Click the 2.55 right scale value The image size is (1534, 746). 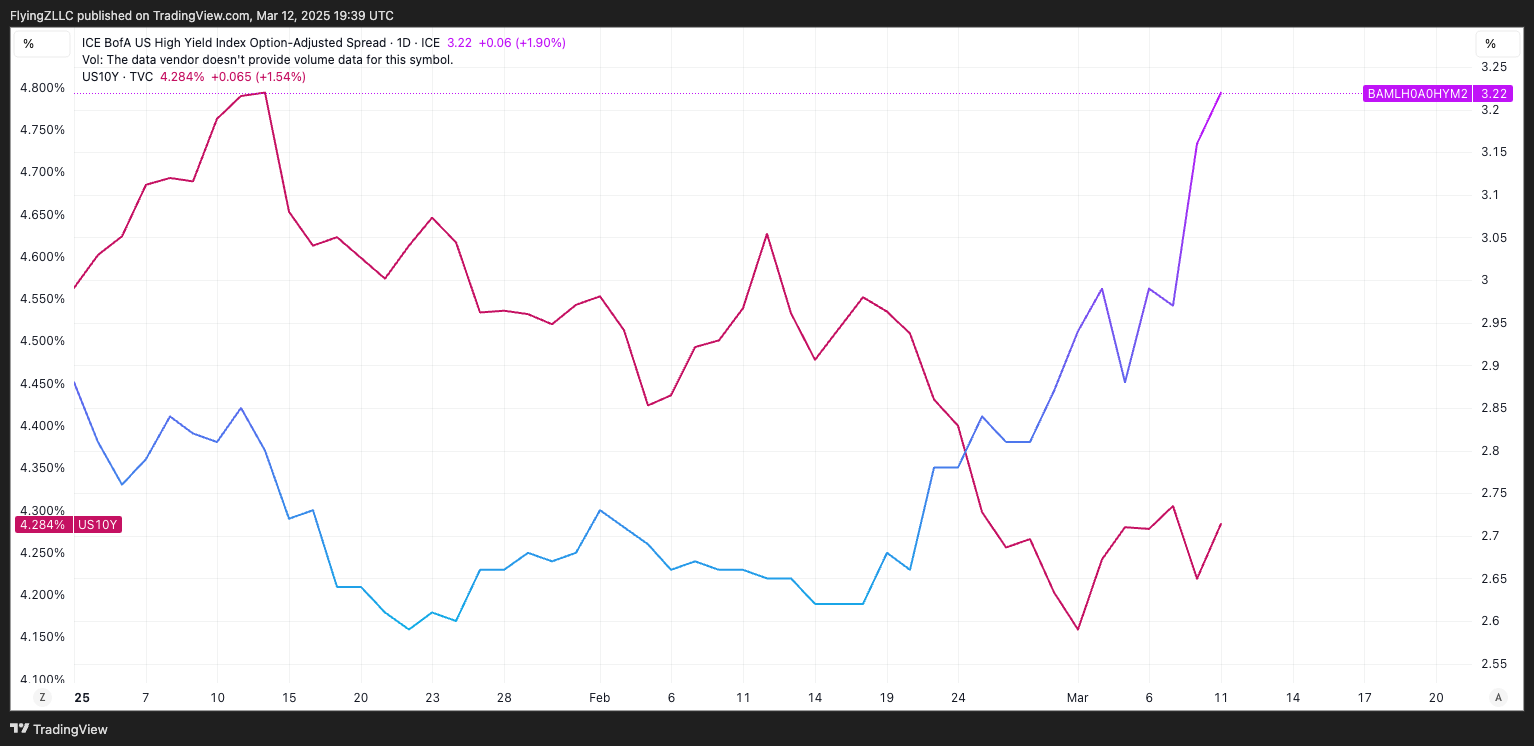(x=1493, y=663)
